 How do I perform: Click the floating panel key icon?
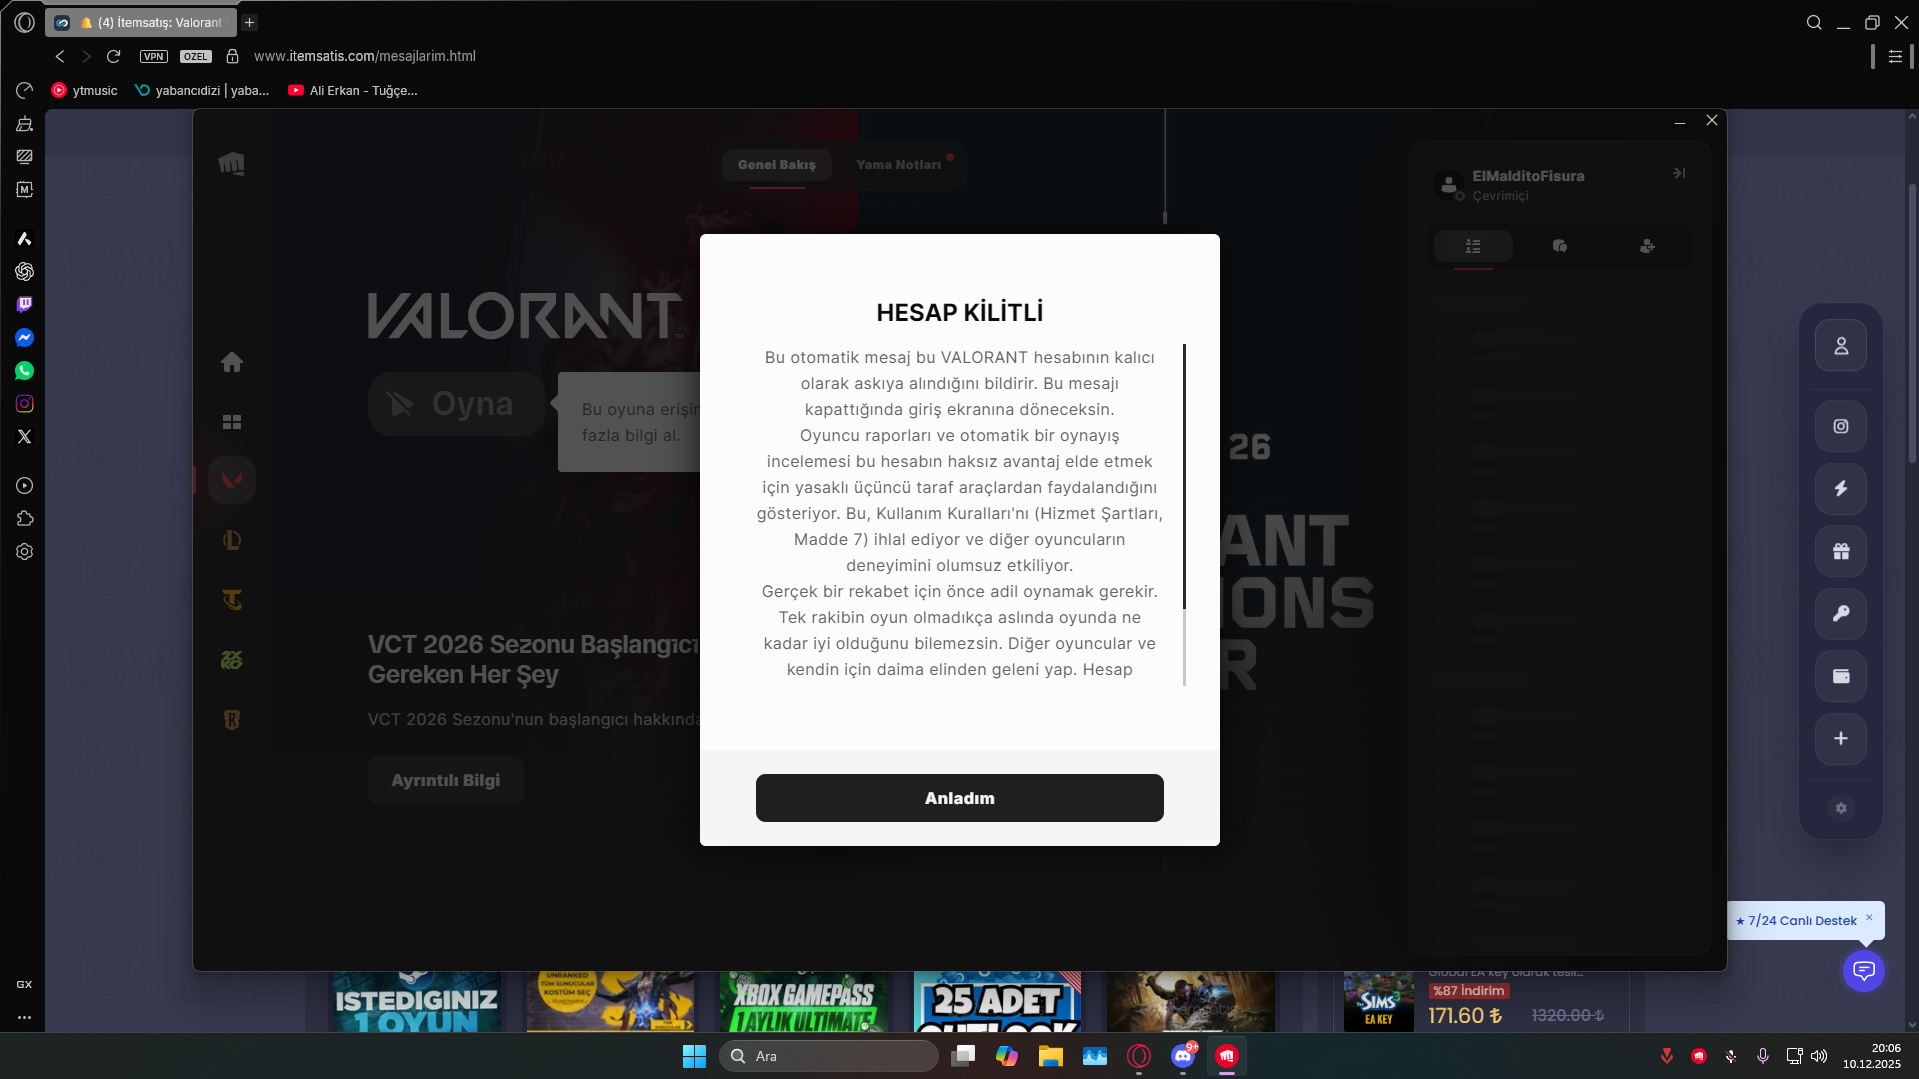(x=1841, y=614)
